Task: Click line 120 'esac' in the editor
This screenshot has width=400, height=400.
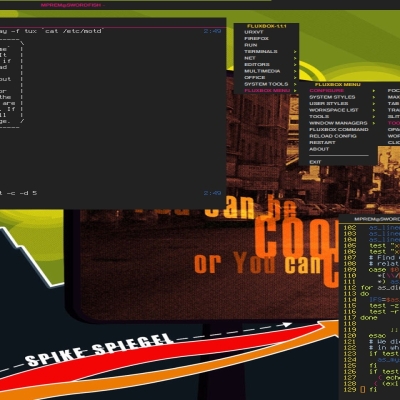Action: [377, 336]
